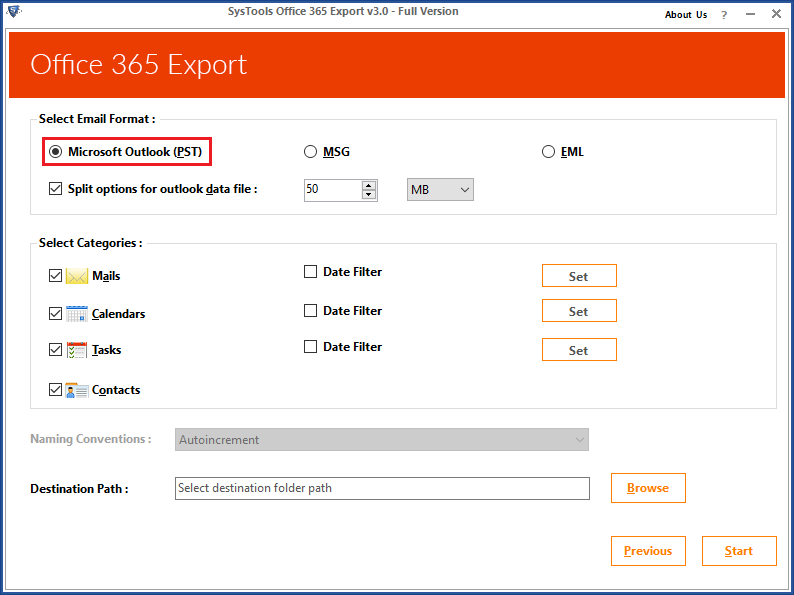Toggle split options for outlook data file

coord(55,189)
